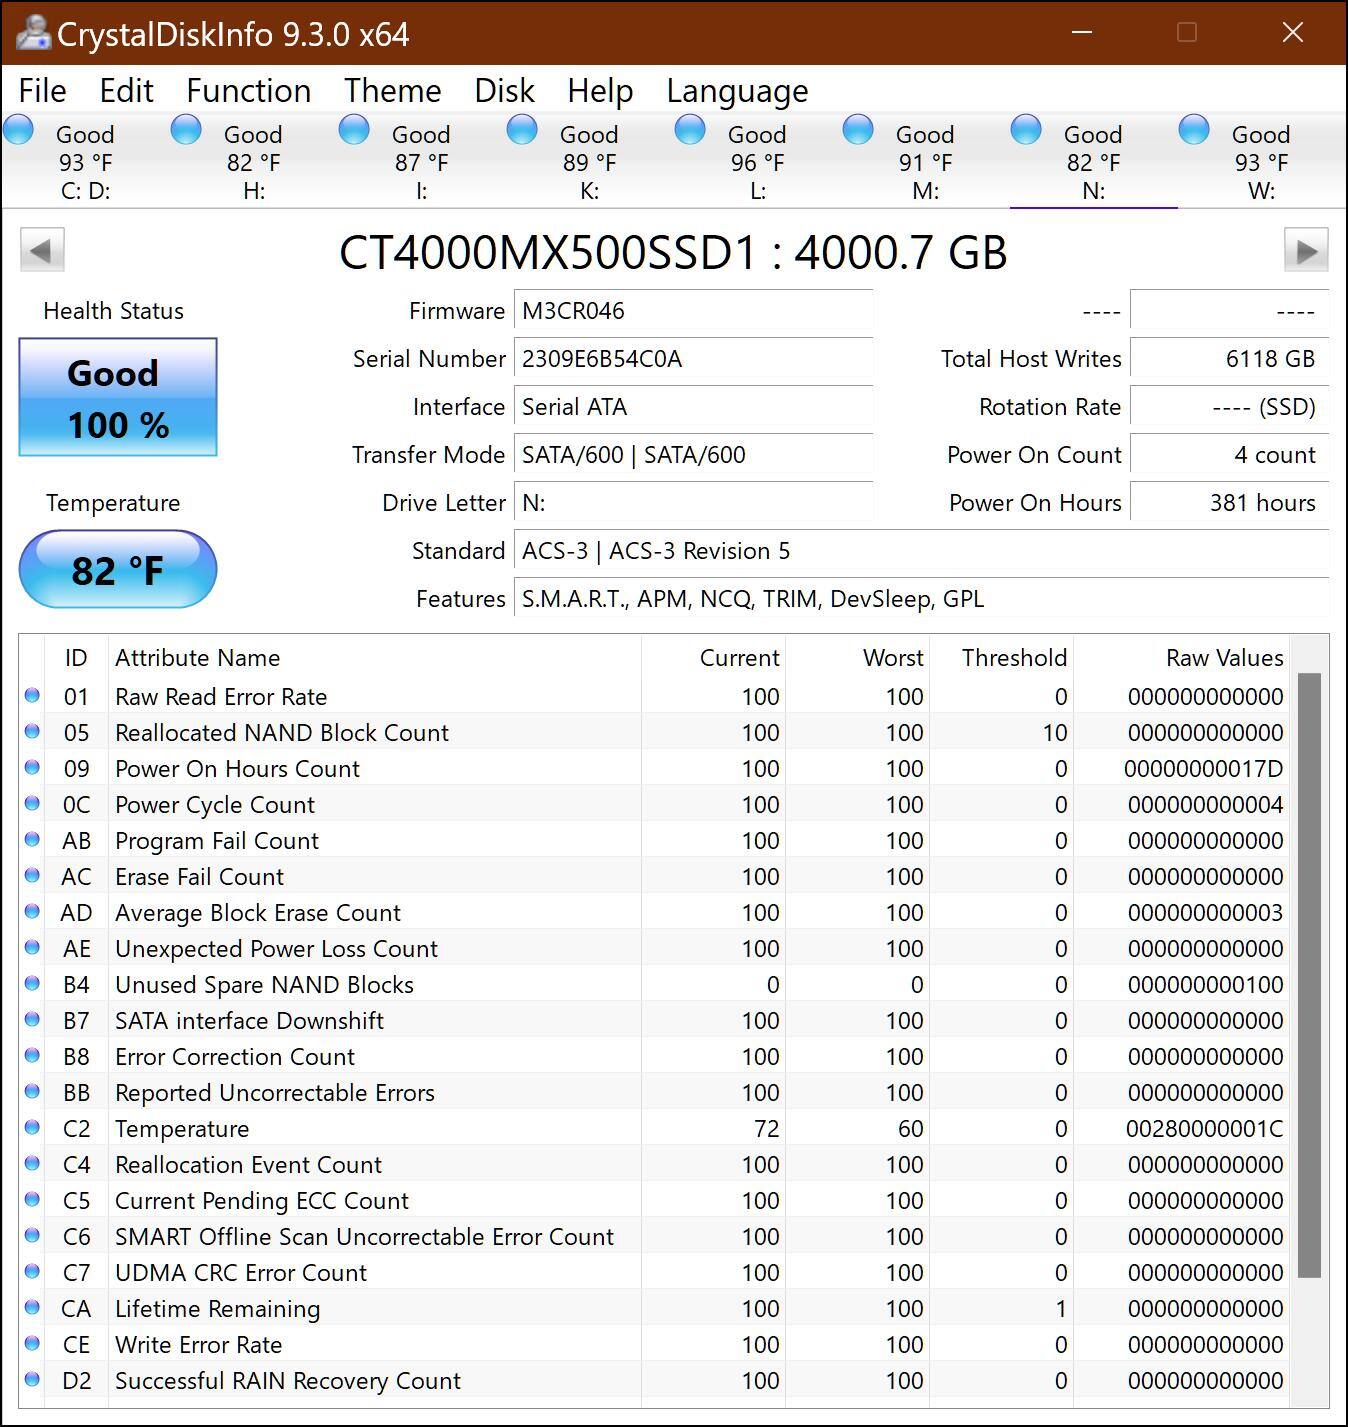The image size is (1348, 1427).
Task: Select the Firmware text field
Action: click(693, 310)
